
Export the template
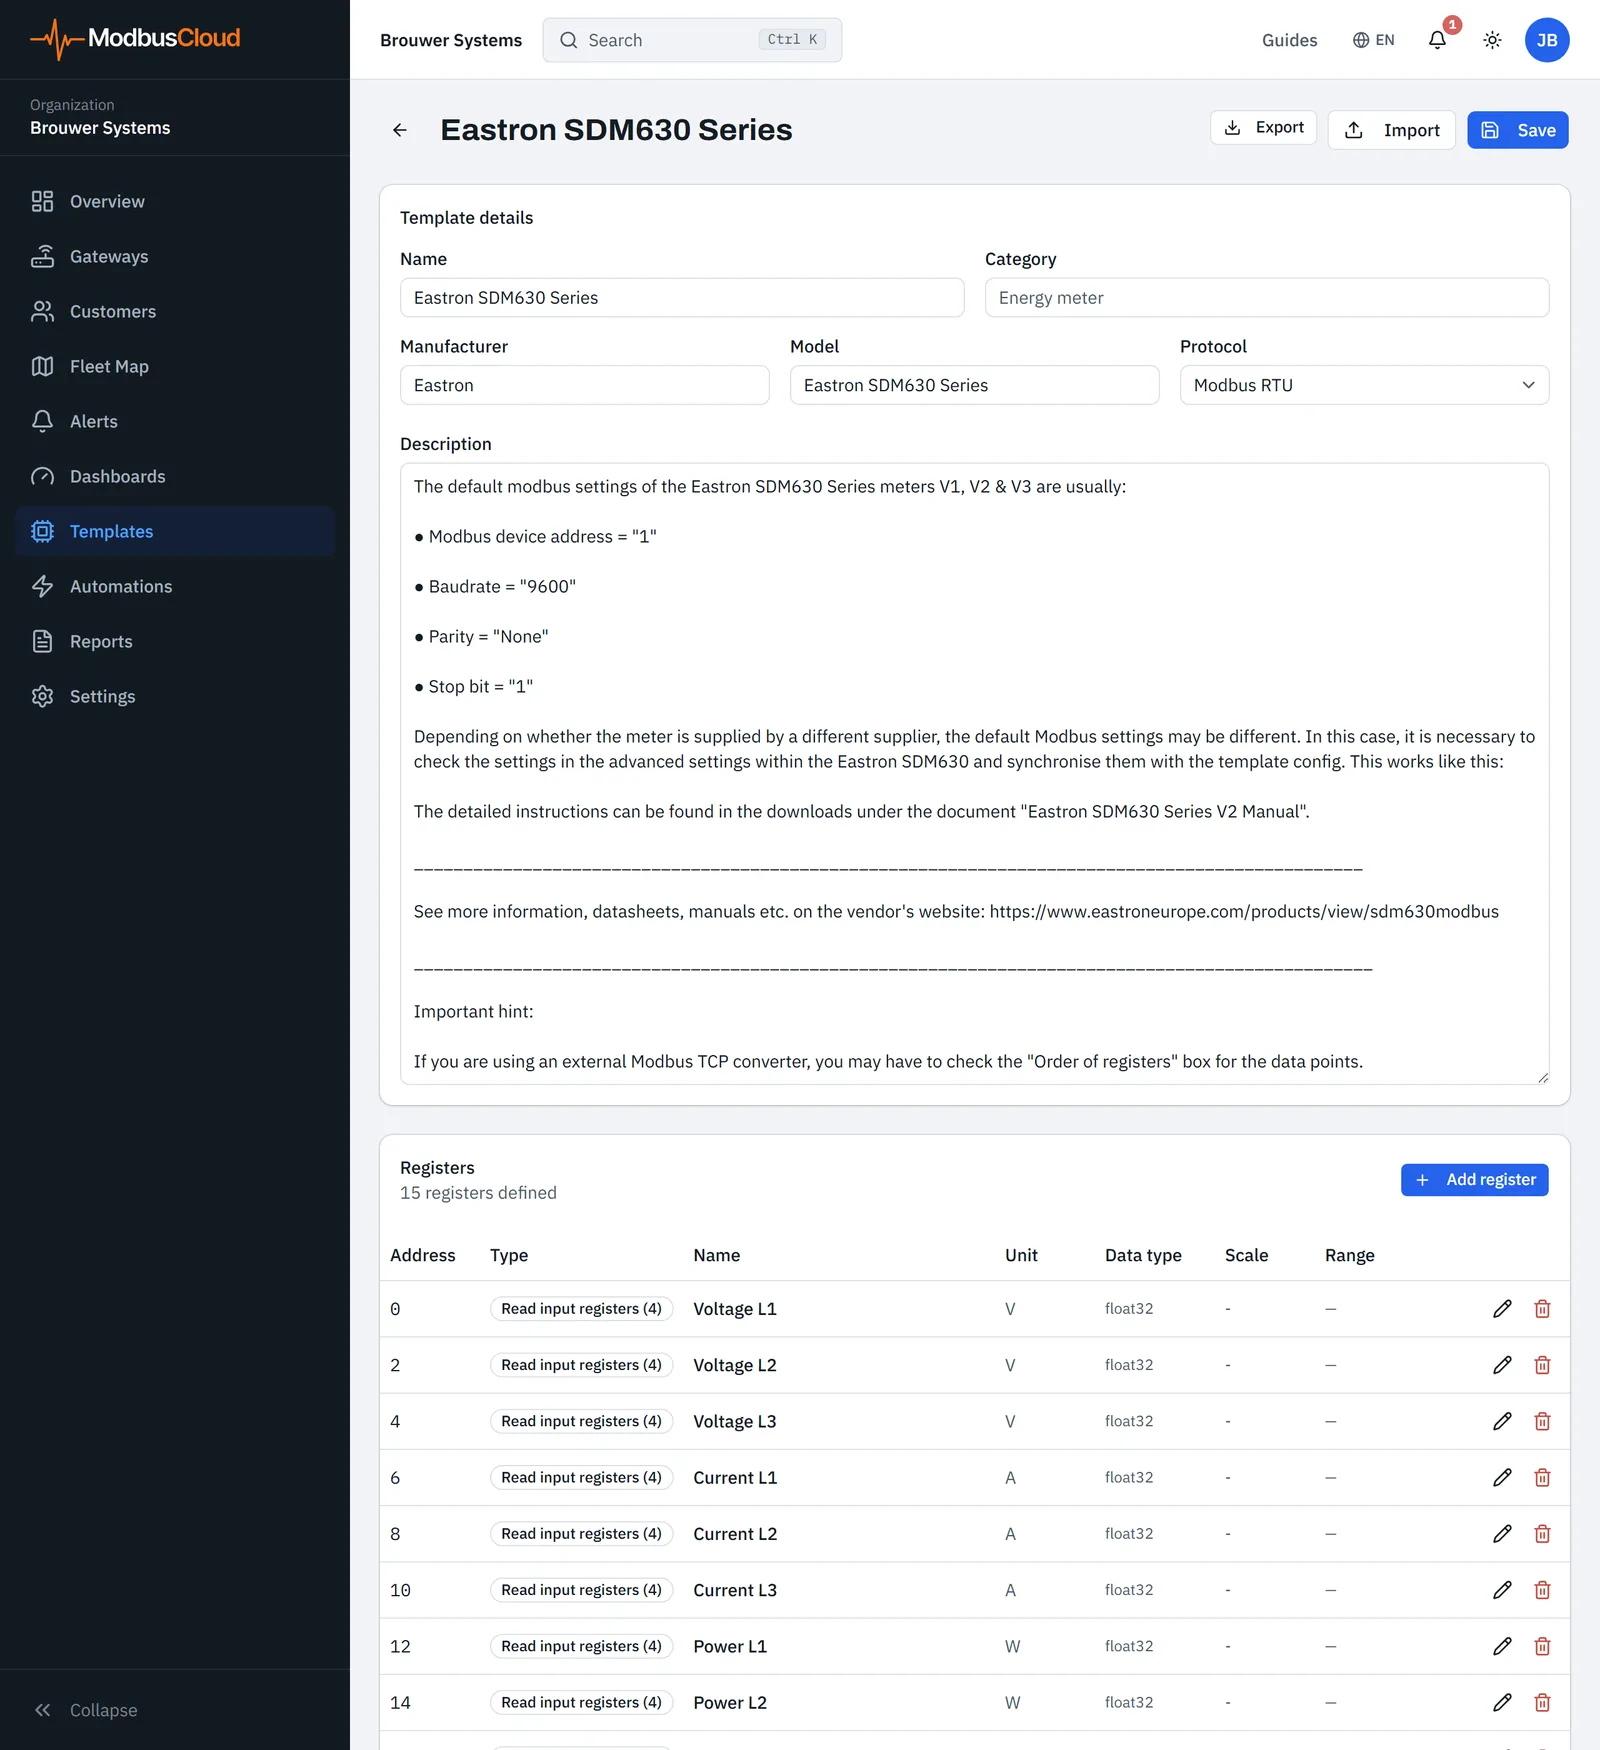pyautogui.click(x=1263, y=128)
